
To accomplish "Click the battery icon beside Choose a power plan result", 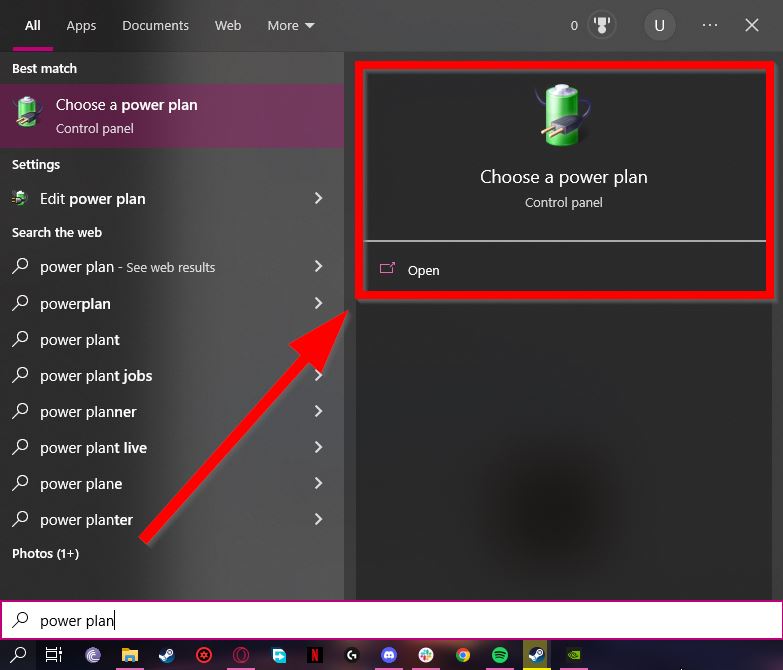I will click(x=27, y=112).
